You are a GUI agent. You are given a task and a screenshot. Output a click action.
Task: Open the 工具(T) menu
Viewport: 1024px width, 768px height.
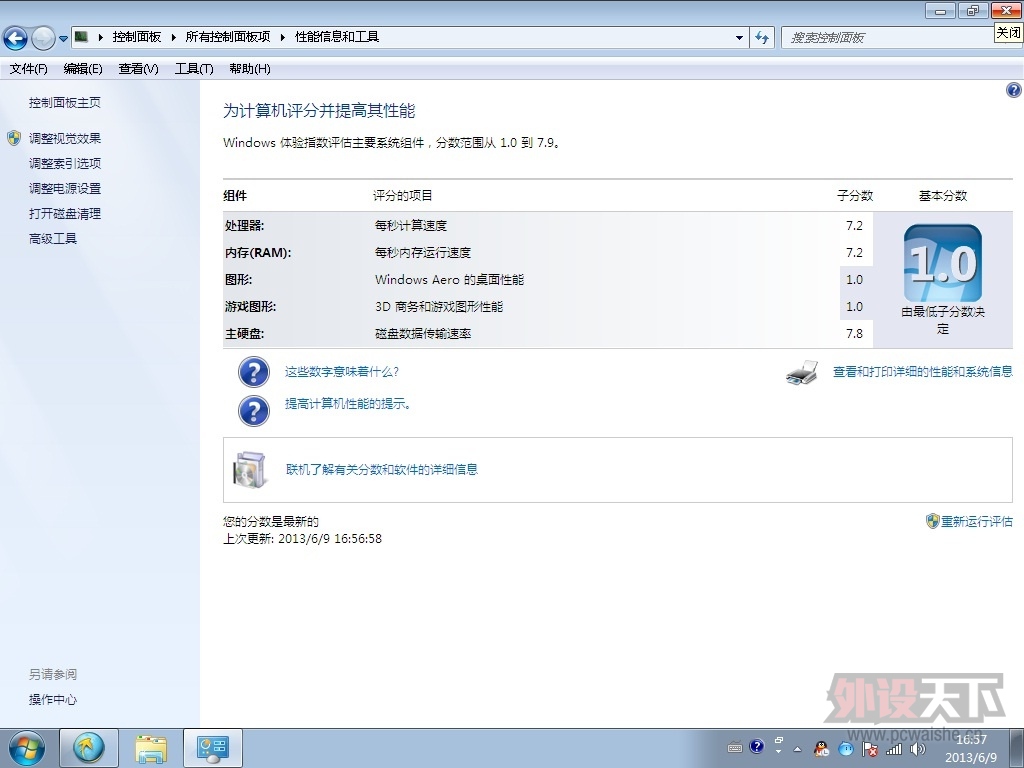point(194,69)
